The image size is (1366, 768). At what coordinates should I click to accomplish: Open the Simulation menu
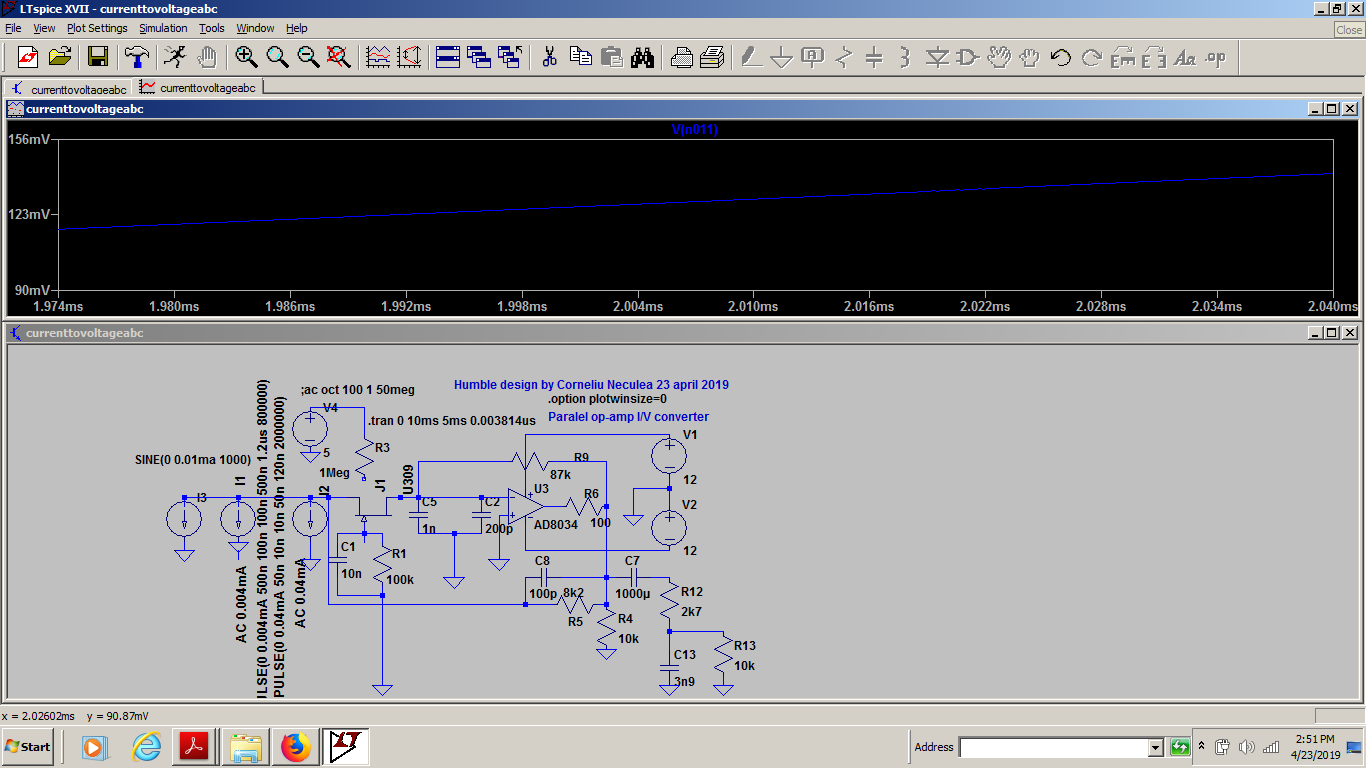[163, 28]
